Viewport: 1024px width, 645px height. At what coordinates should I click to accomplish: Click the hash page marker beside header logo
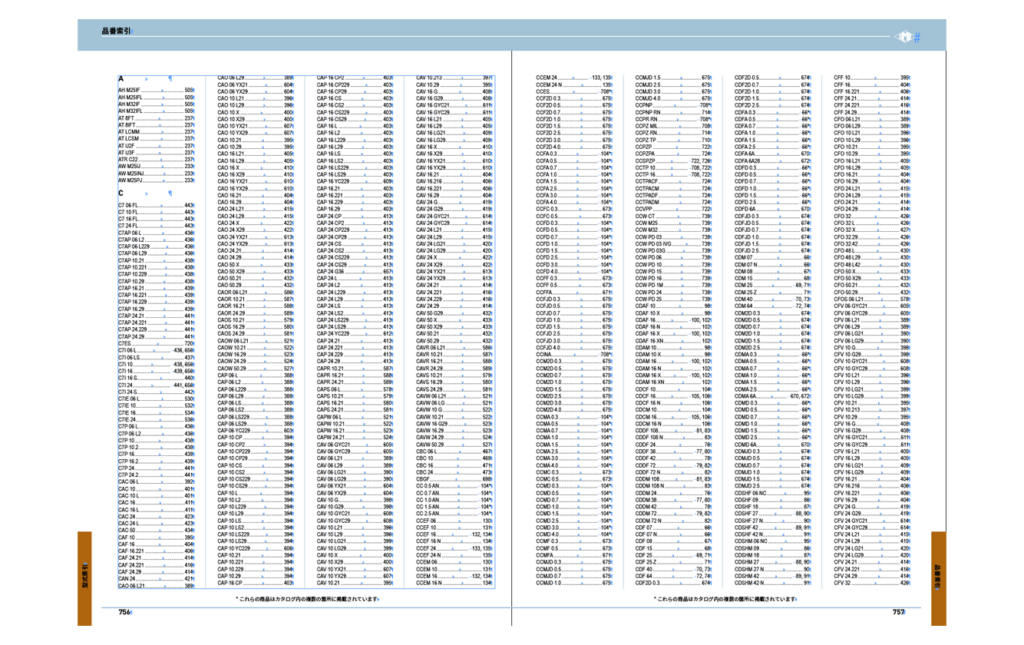tap(916, 36)
